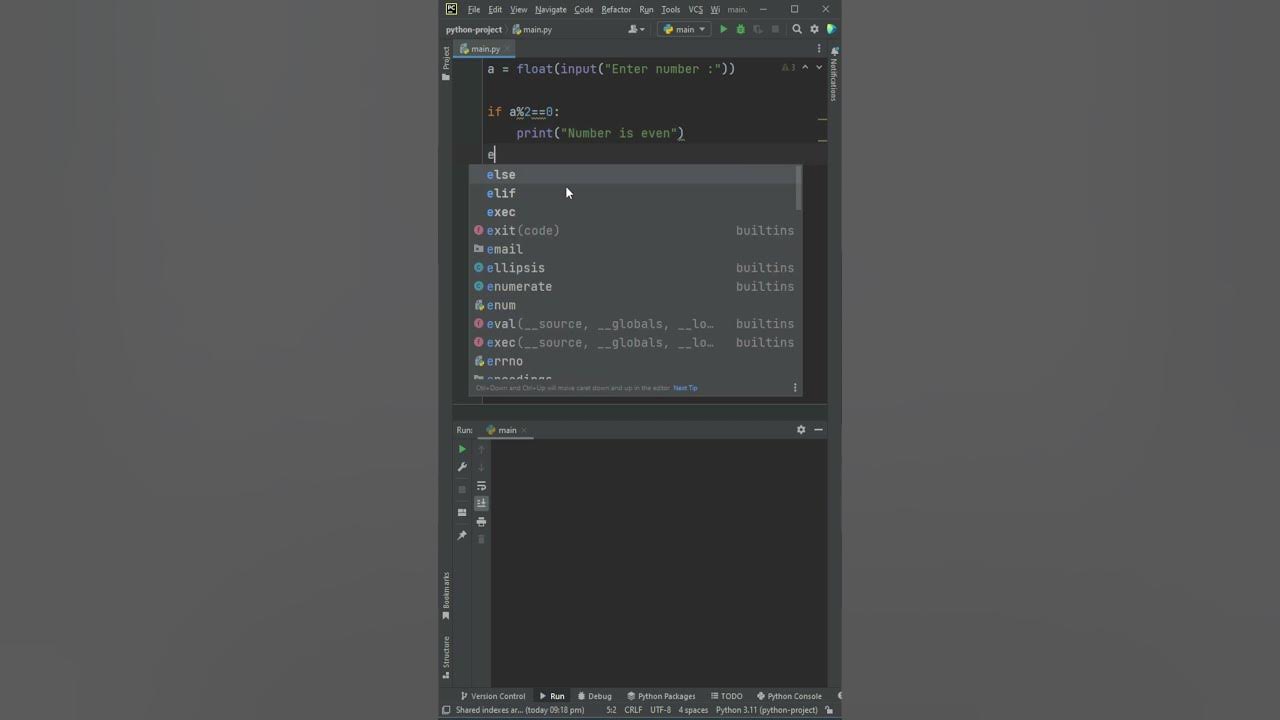Open the Python Console tool window

point(789,696)
